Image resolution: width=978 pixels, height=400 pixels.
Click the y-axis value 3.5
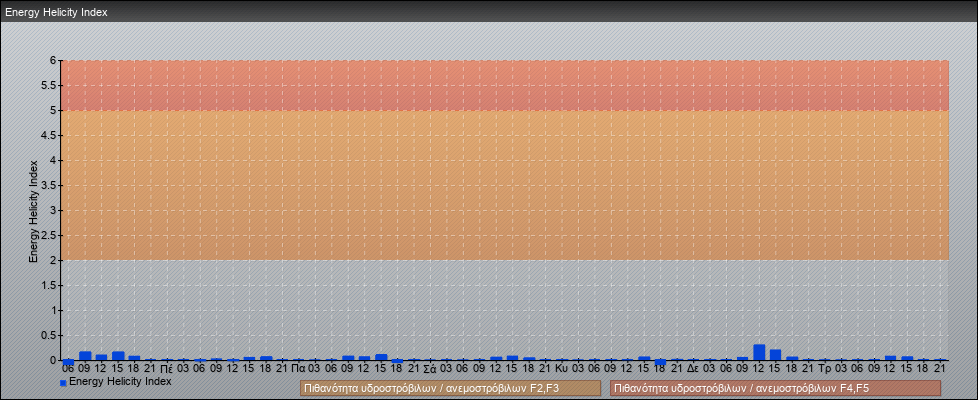pyautogui.click(x=49, y=185)
